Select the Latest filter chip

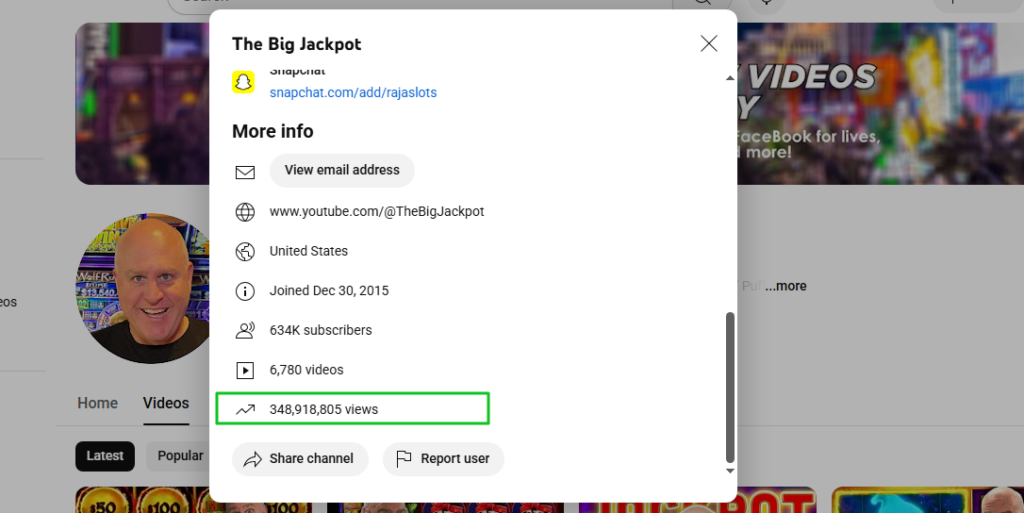click(105, 456)
